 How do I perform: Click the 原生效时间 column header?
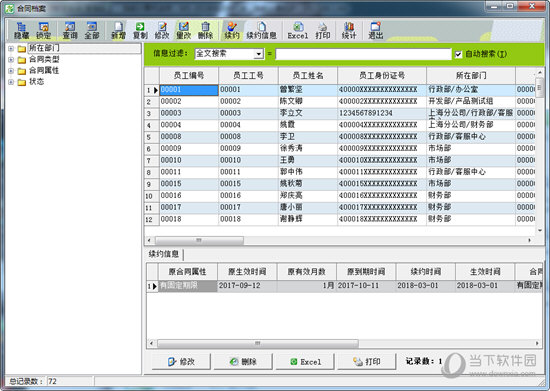click(x=247, y=271)
